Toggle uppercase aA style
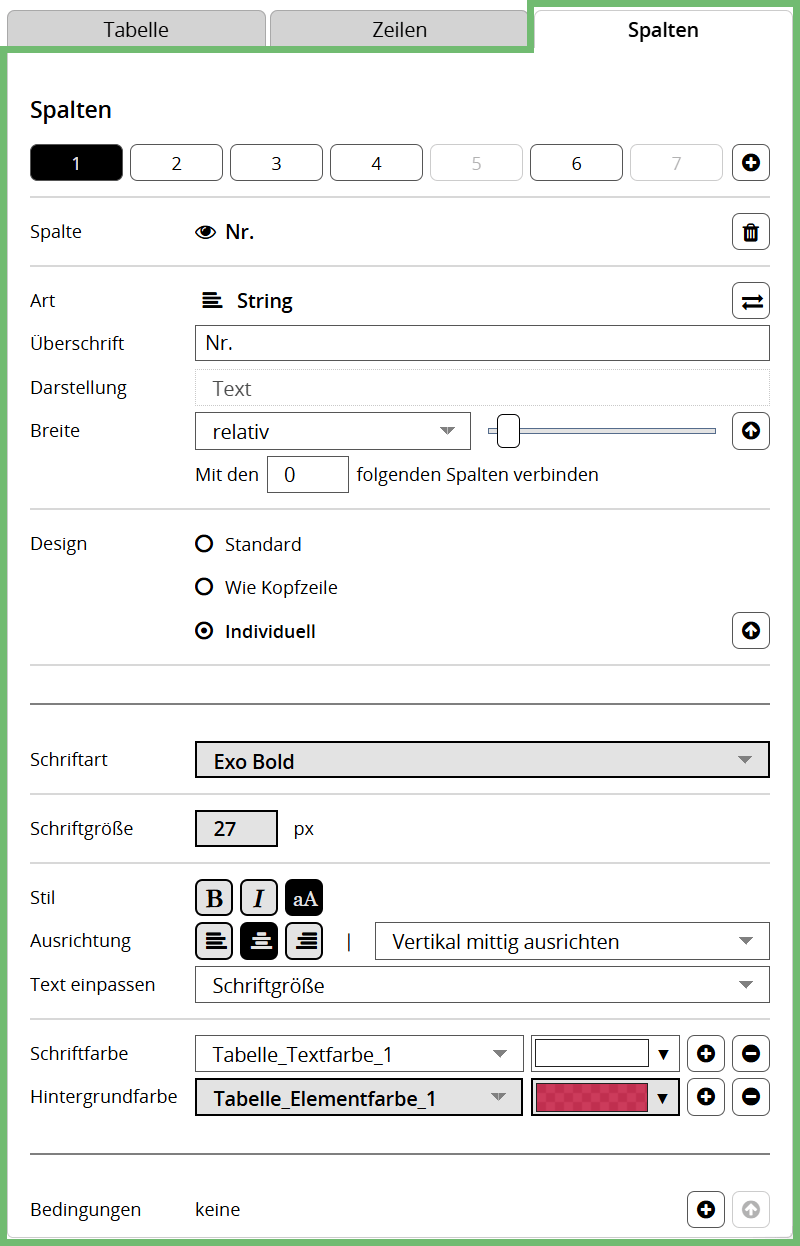 click(x=304, y=898)
